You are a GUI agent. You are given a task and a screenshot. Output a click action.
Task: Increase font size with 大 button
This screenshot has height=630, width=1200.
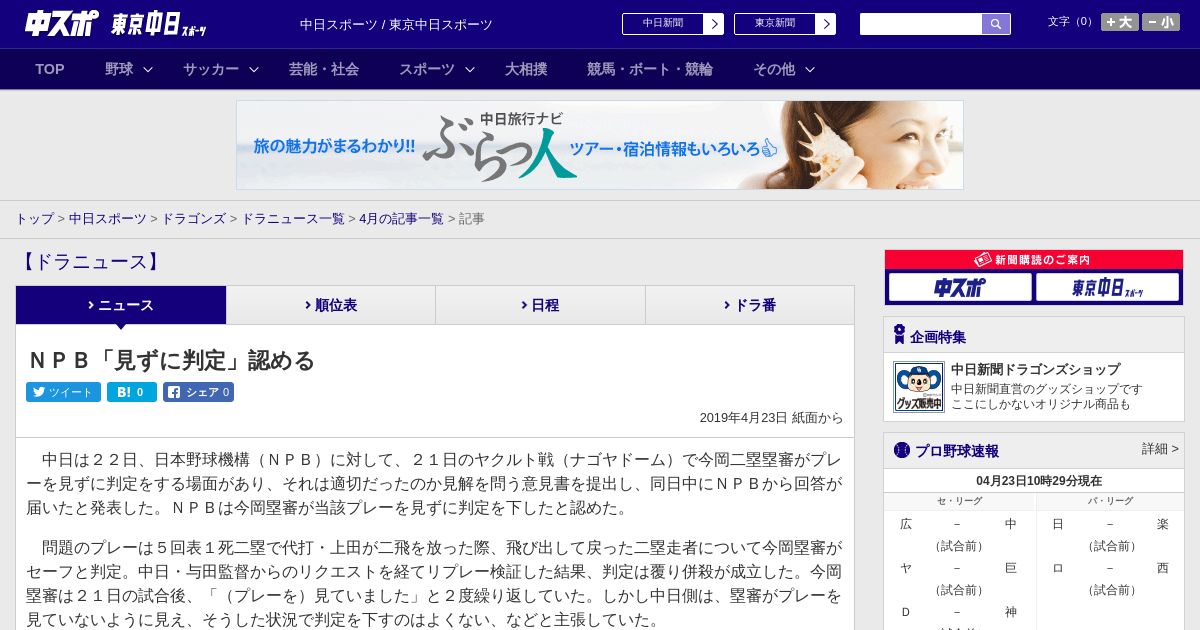click(1120, 22)
